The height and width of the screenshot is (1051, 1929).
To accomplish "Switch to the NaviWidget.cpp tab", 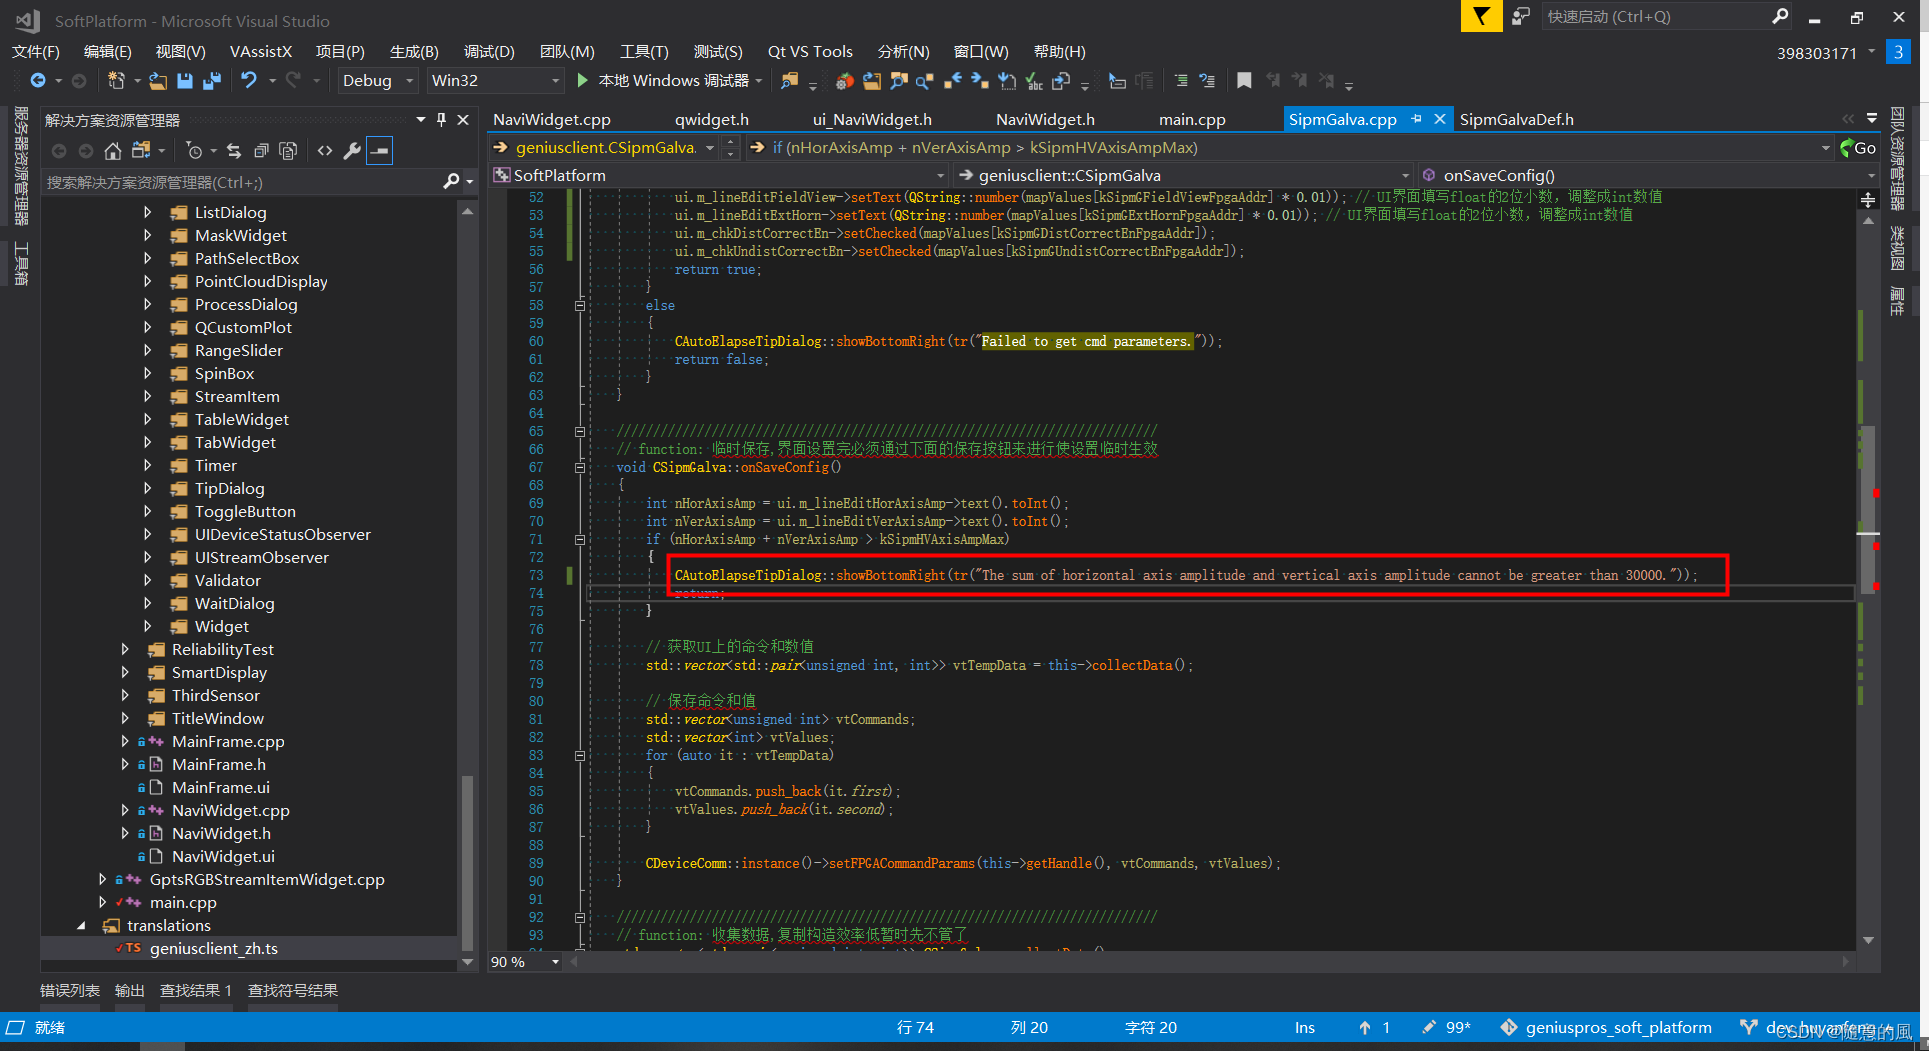I will (x=552, y=119).
